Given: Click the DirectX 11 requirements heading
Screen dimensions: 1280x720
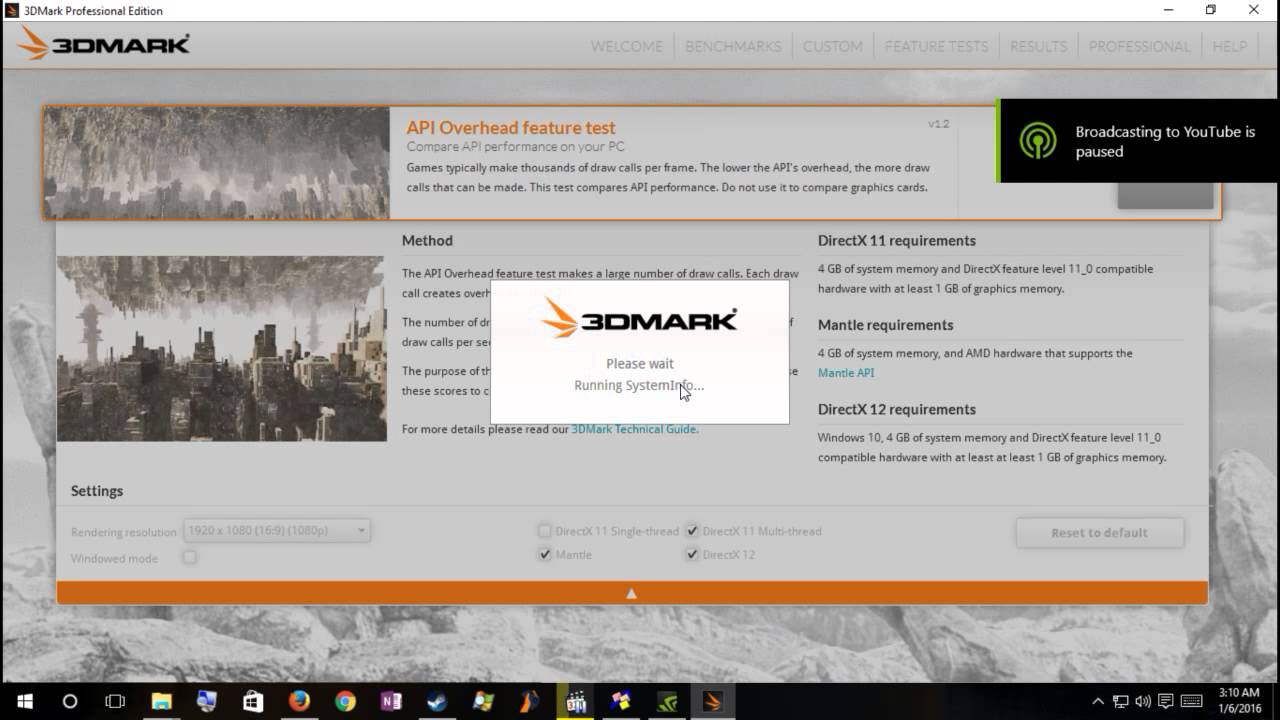Looking at the screenshot, I should (x=897, y=241).
